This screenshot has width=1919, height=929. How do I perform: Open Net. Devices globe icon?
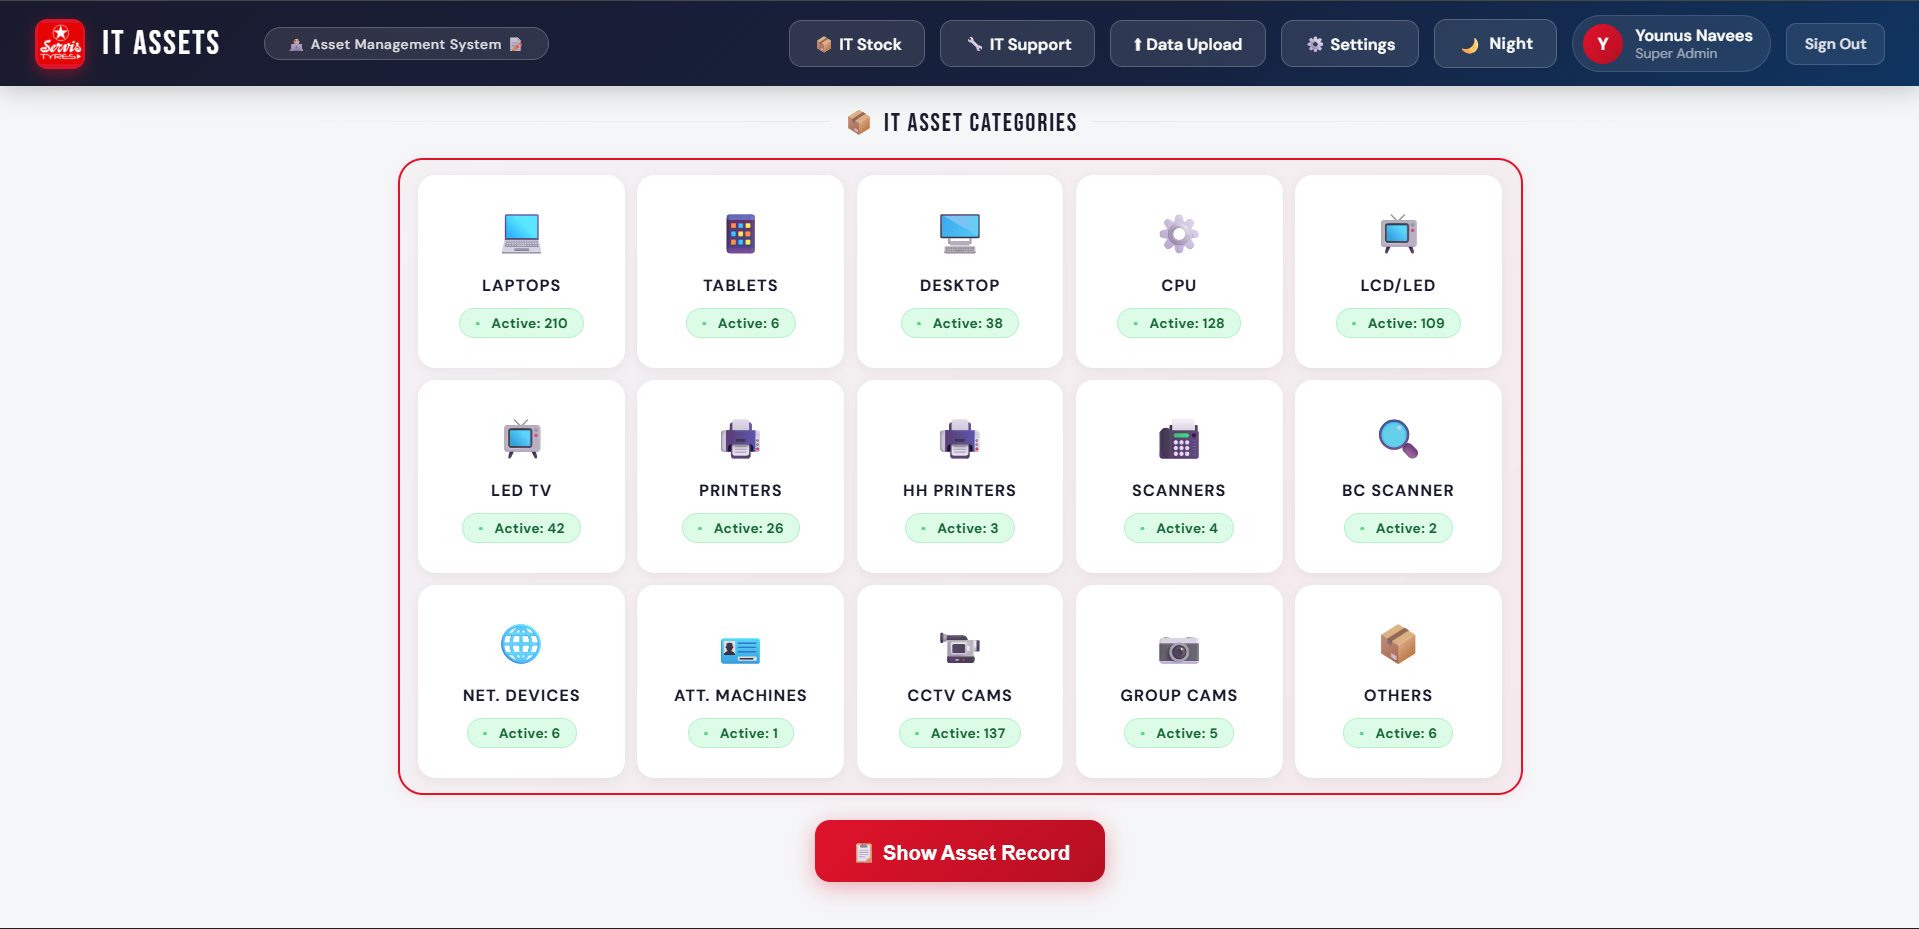pos(521,644)
